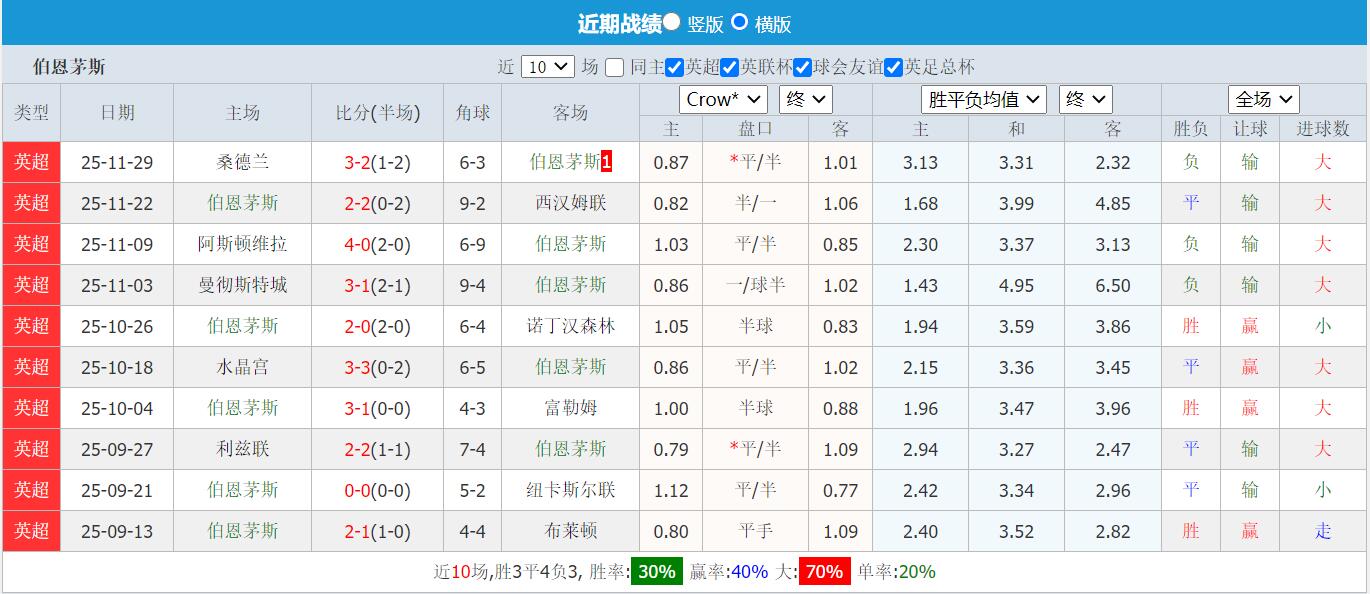This screenshot has height=594, width=1370.
Task: Select the 横版 layout radio button
Action: pyautogui.click(x=740, y=22)
